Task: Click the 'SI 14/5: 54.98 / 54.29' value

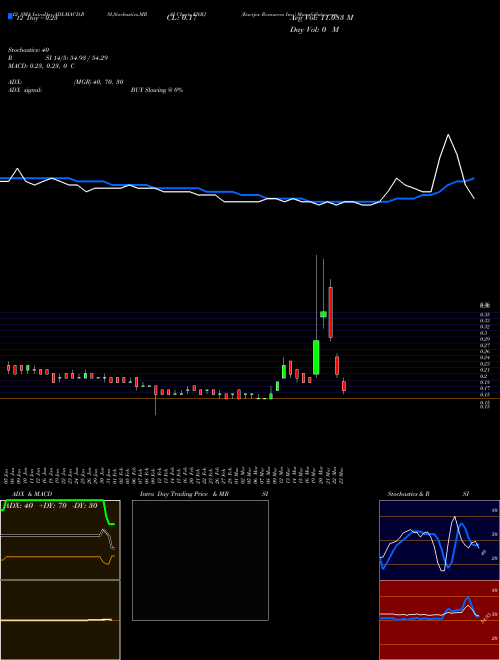Action: tap(77, 58)
